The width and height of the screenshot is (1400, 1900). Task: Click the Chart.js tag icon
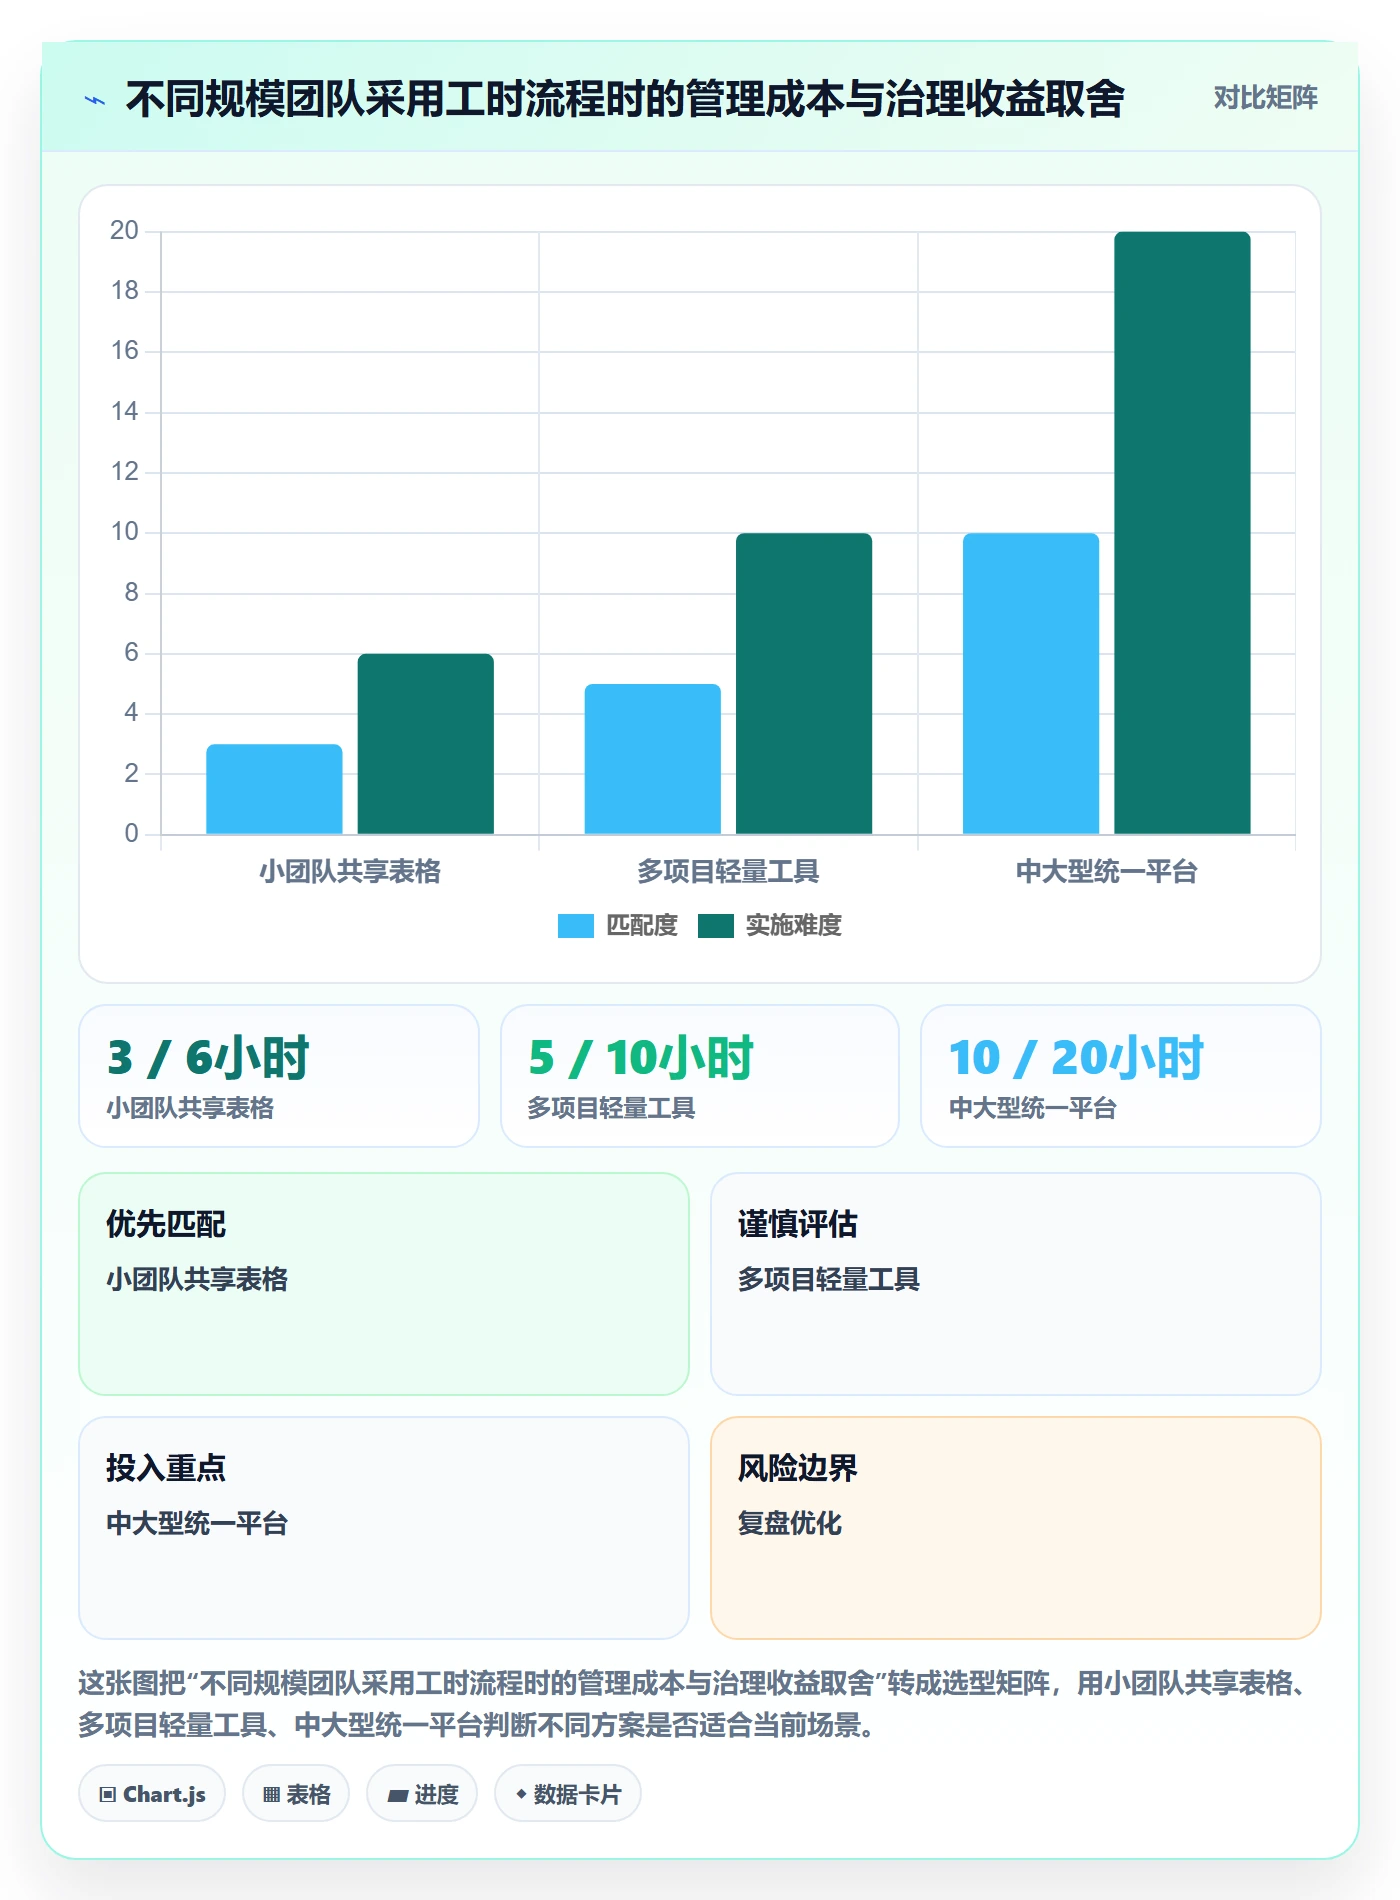[x=108, y=1794]
